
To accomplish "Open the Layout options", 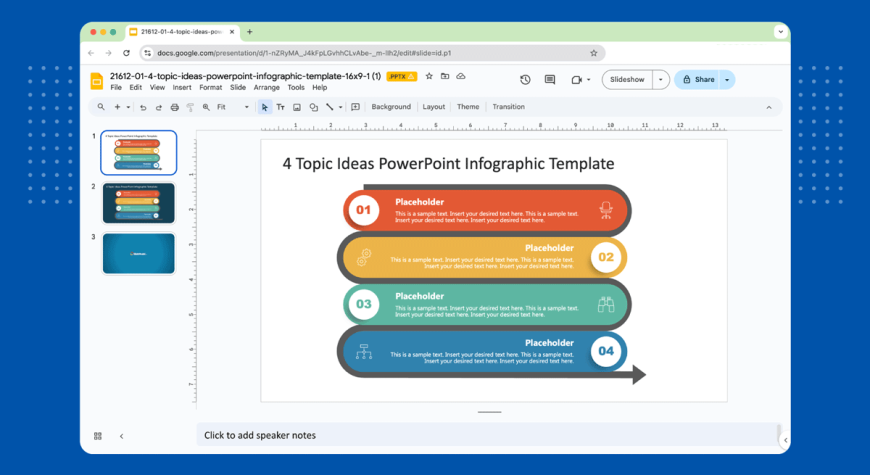I will click(x=434, y=107).
